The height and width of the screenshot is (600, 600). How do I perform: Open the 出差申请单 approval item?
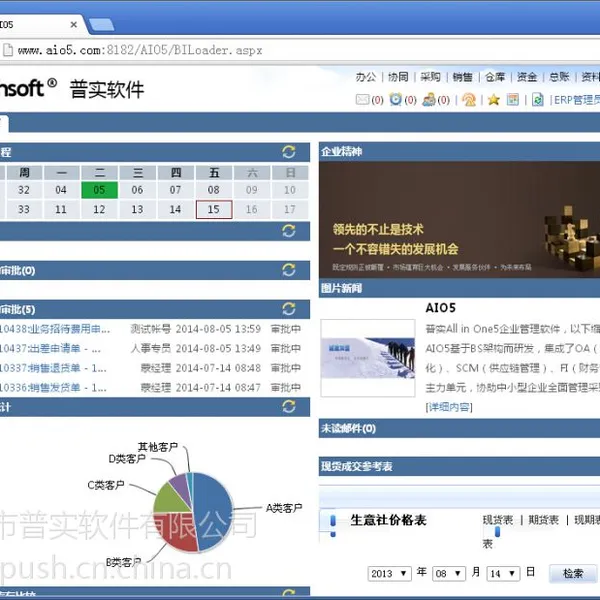(50, 349)
